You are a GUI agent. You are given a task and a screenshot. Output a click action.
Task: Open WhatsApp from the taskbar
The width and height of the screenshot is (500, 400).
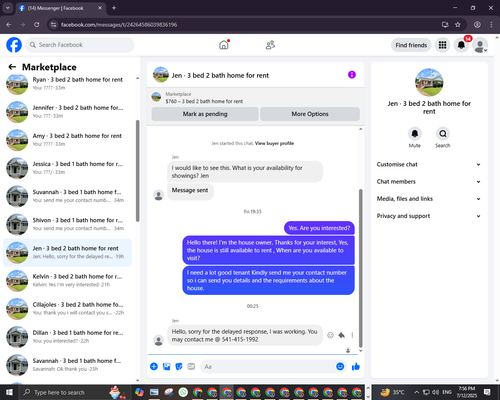coord(183,392)
